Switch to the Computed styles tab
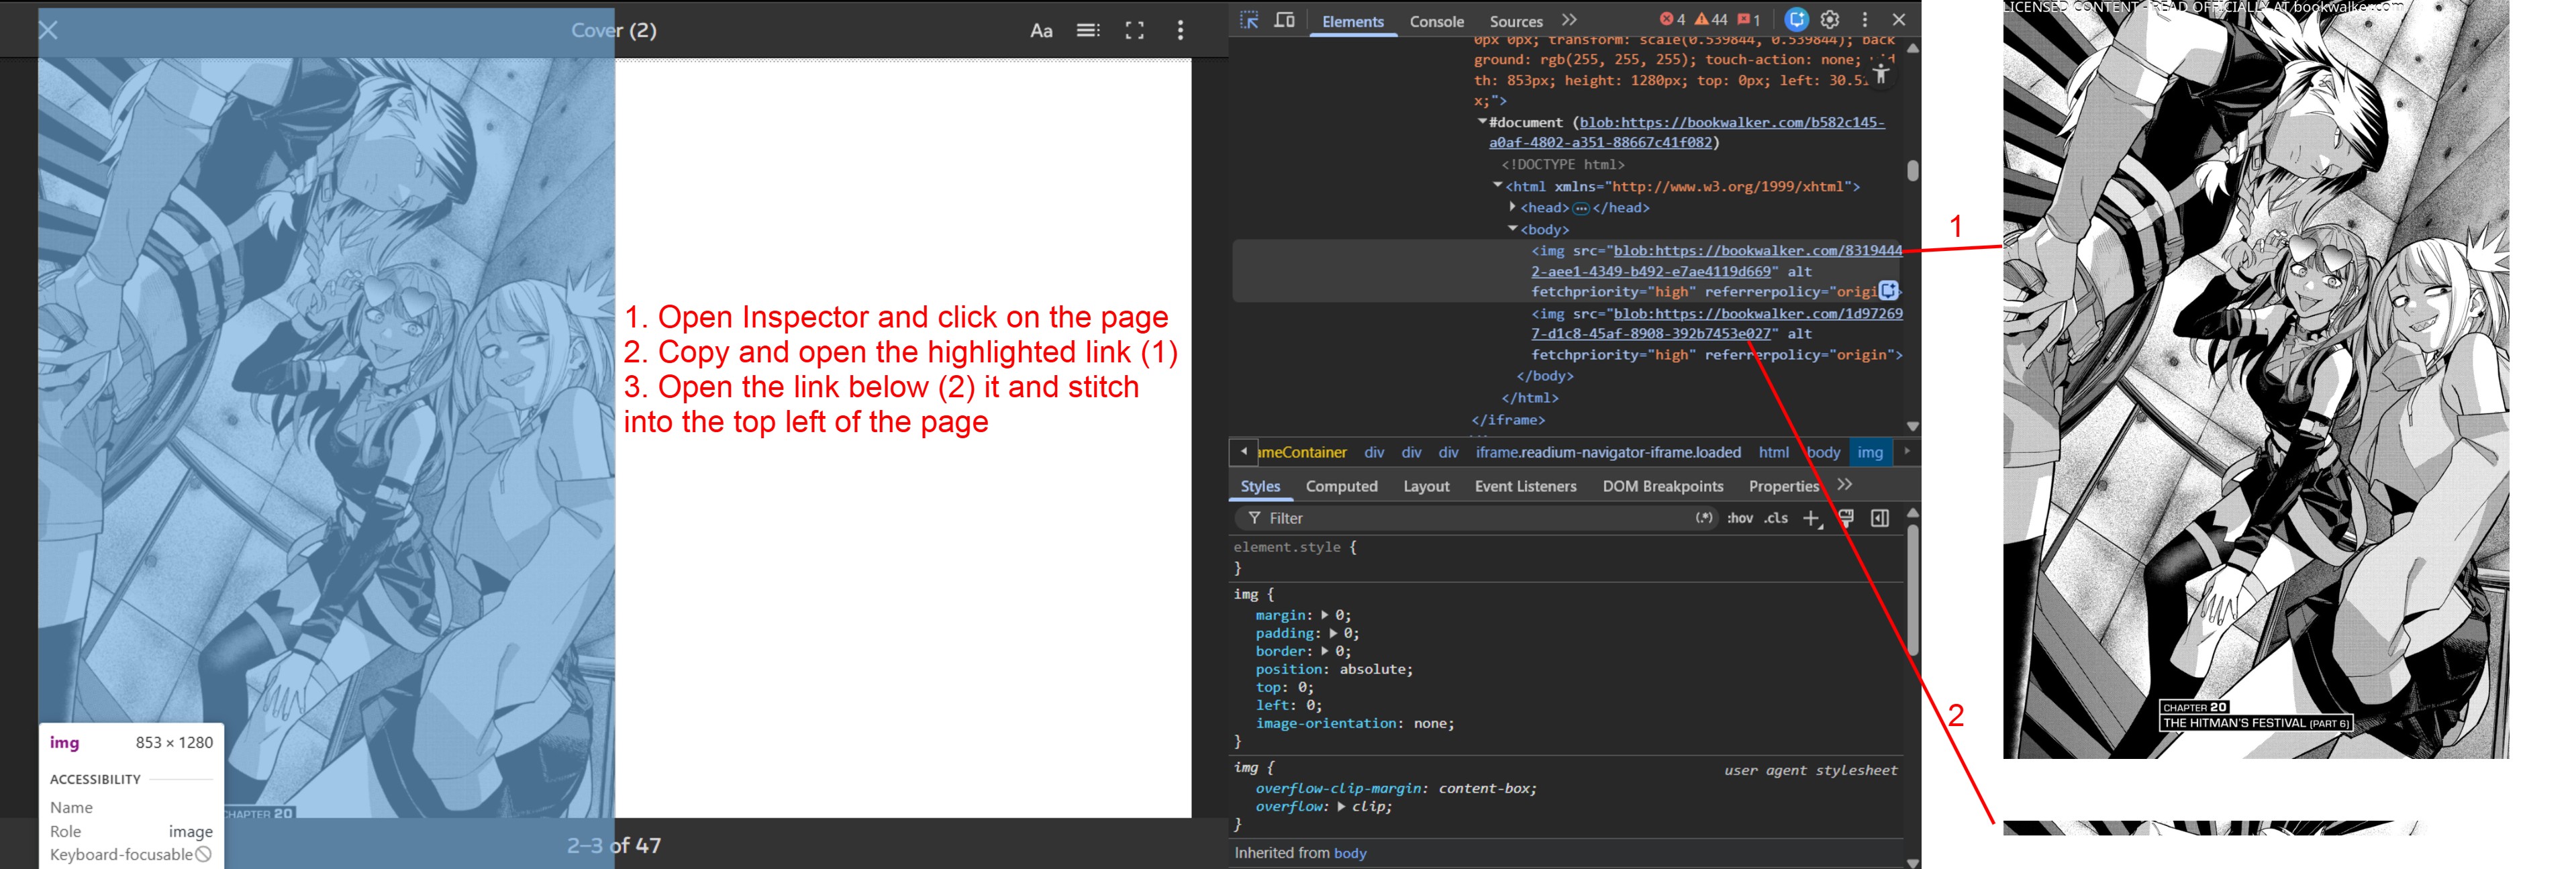The width and height of the screenshot is (2576, 869). [x=1341, y=486]
